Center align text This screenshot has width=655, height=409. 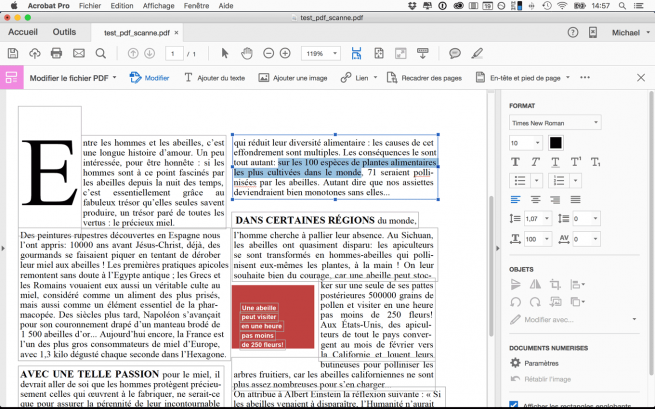[x=536, y=200]
